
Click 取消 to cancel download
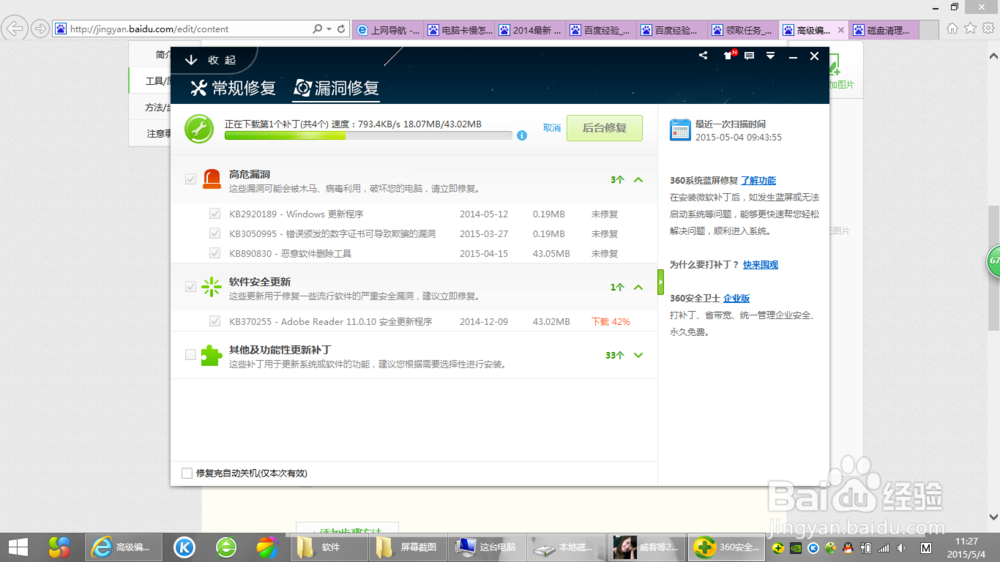pos(552,128)
